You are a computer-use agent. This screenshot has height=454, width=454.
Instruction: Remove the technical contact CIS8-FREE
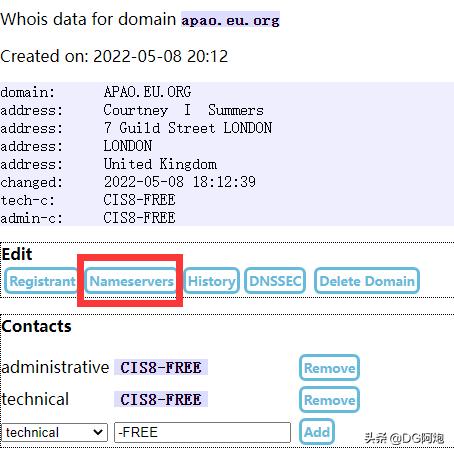[x=329, y=400]
